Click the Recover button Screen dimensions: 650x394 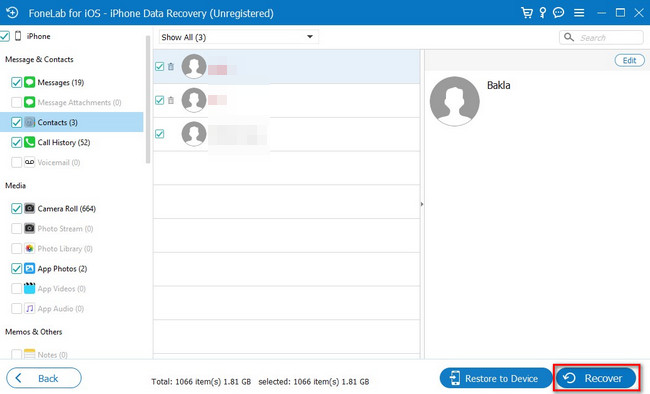[596, 378]
